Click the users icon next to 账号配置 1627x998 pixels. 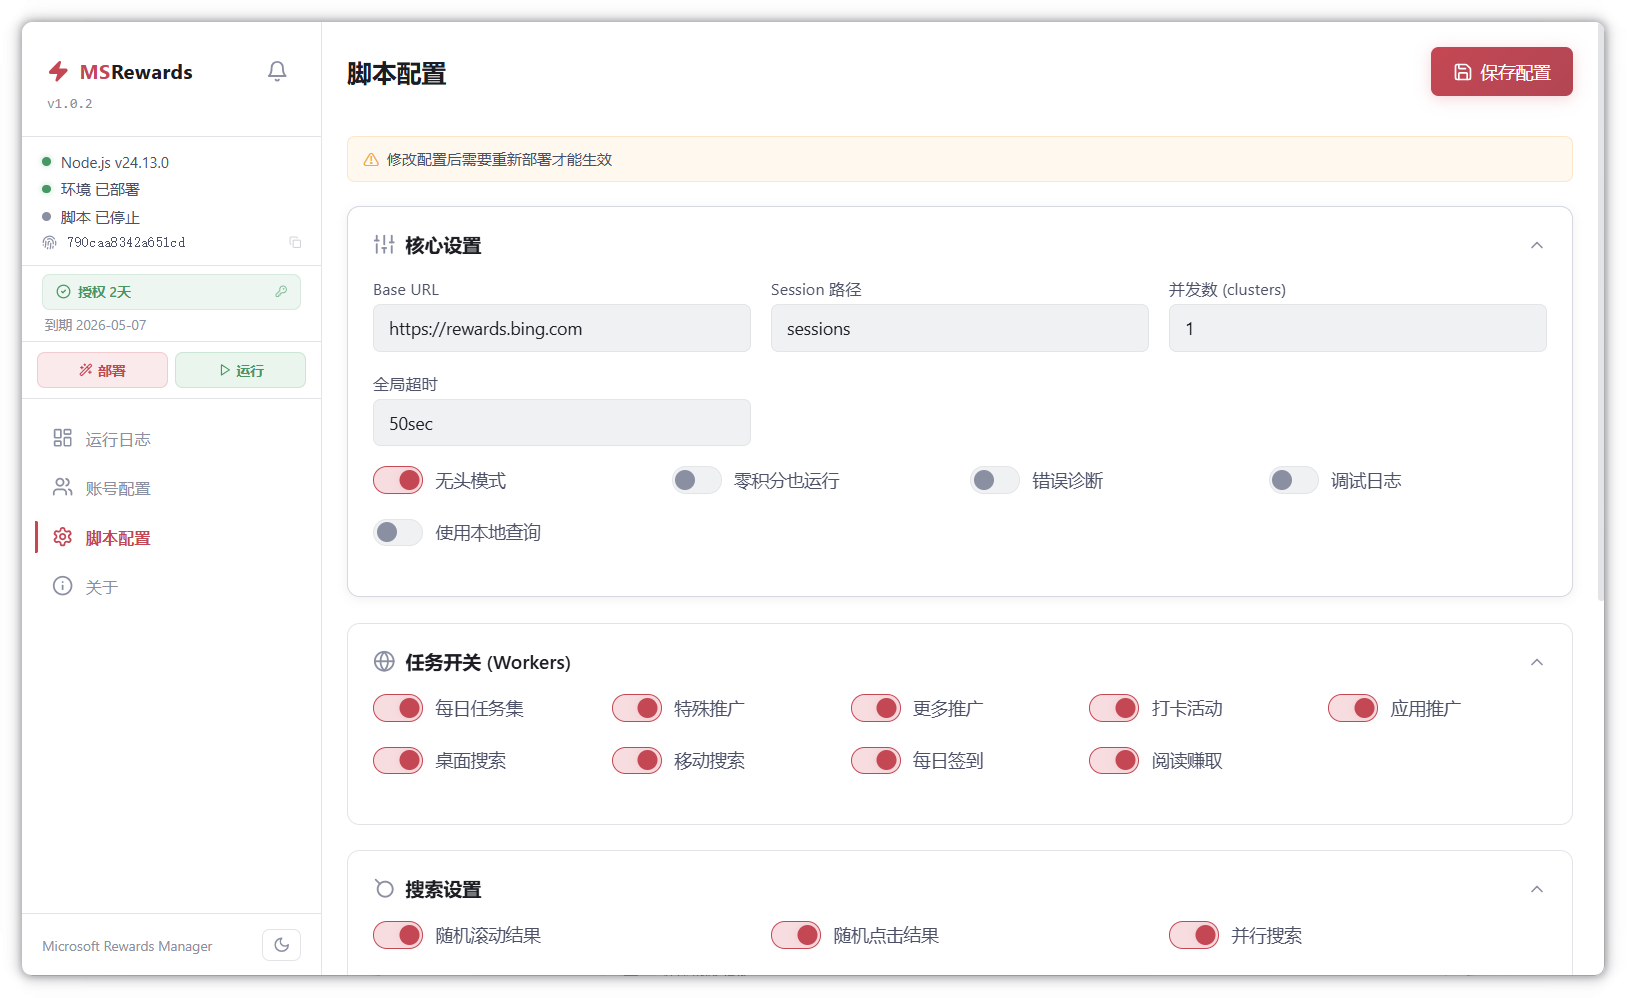coord(62,487)
